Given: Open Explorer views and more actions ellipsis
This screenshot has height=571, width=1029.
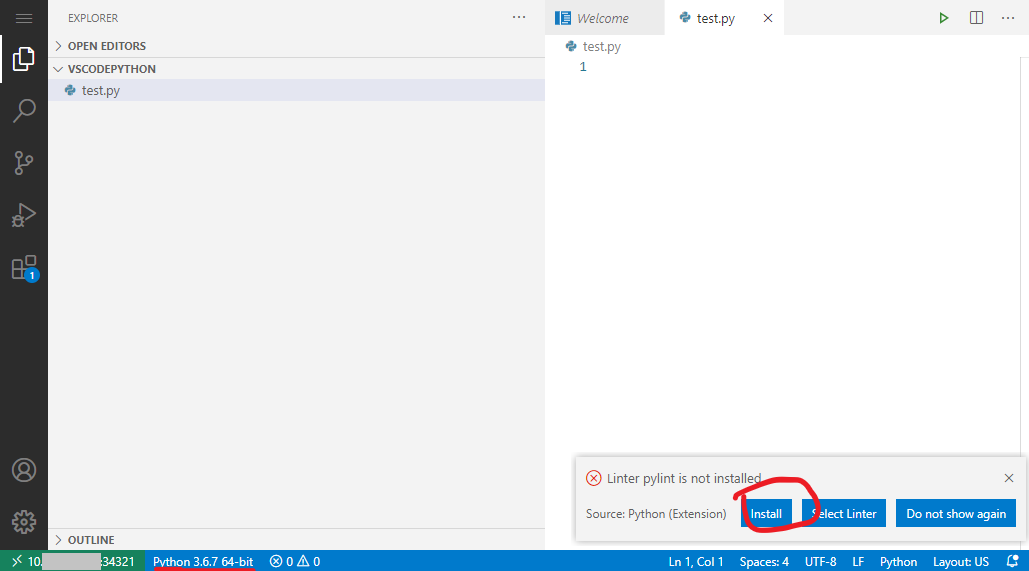Looking at the screenshot, I should point(518,18).
